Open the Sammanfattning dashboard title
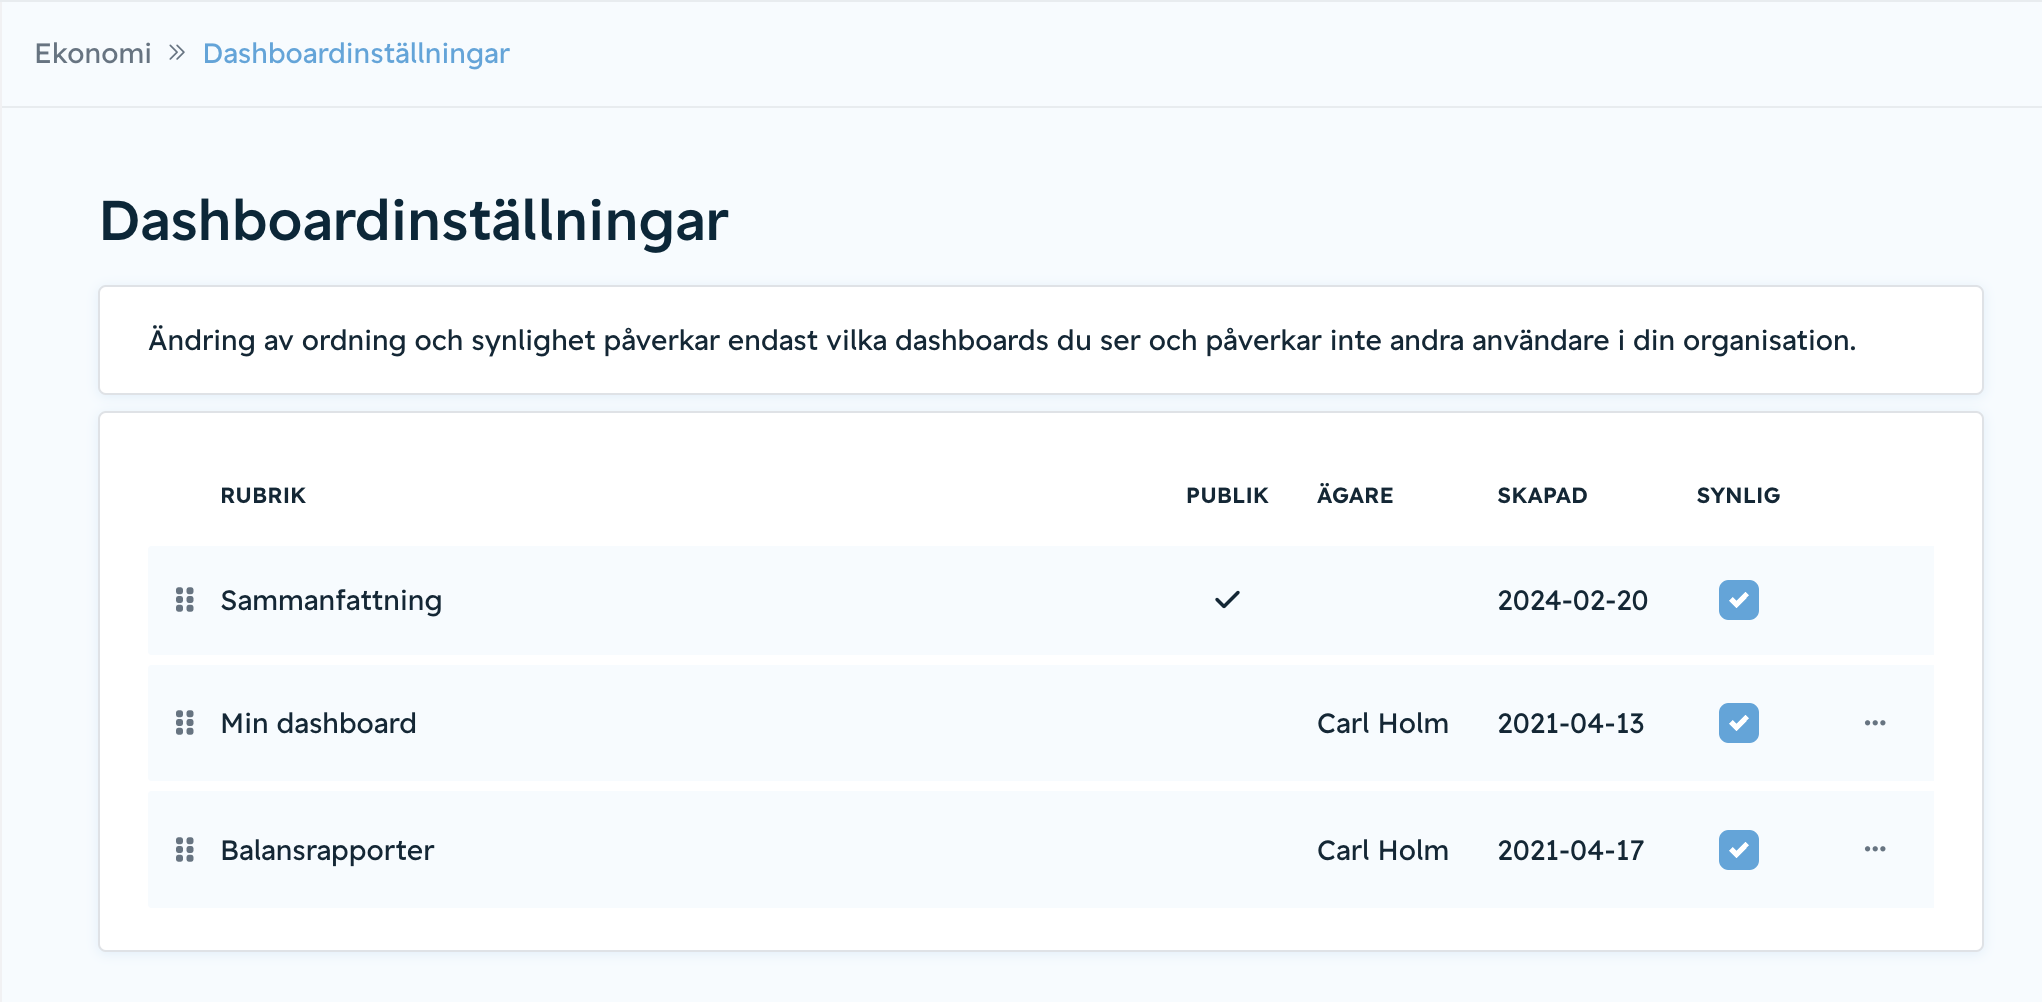Viewport: 2042px width, 1002px height. [331, 600]
